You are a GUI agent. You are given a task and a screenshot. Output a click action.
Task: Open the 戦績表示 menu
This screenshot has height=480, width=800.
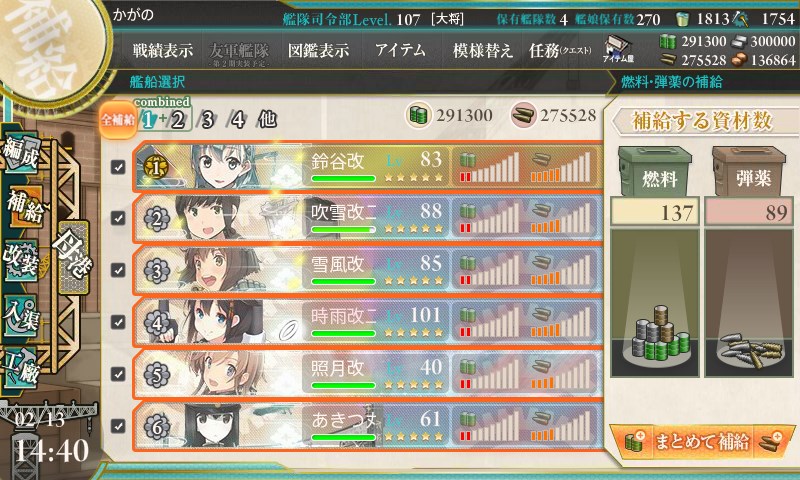pos(163,50)
